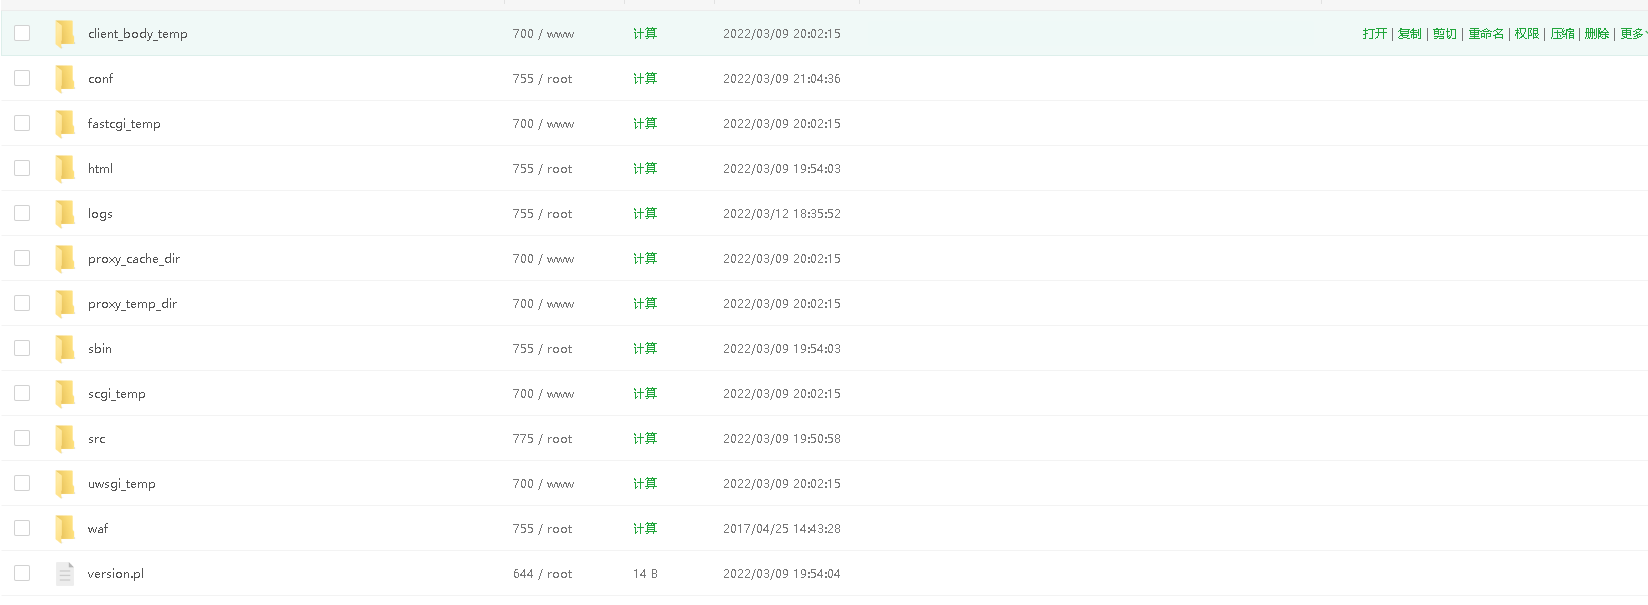Click 重命名 action link
1648x605 pixels.
pos(1486,34)
